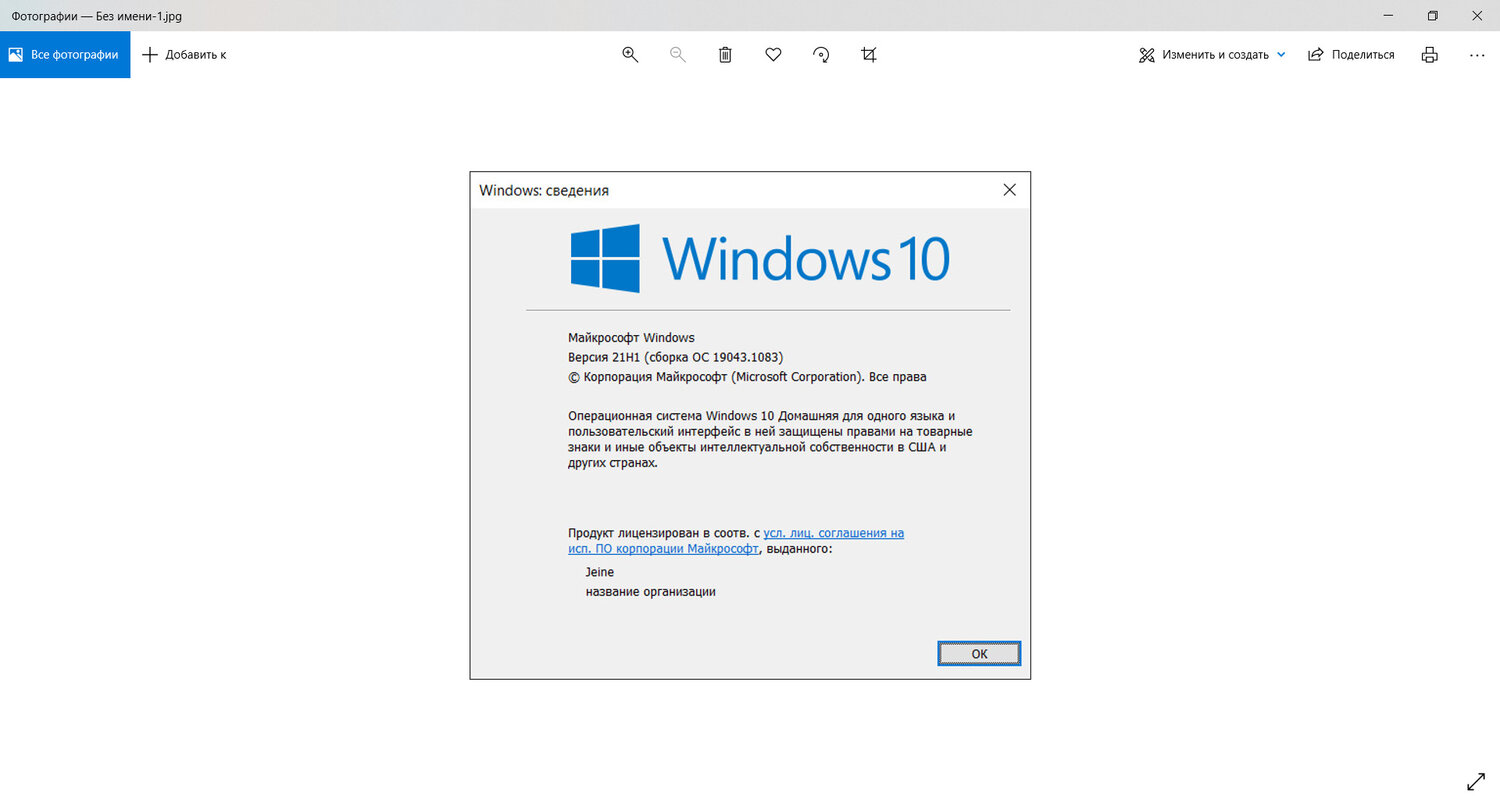Go back to Все фотографии
This screenshot has width=1500, height=797.
[65, 55]
